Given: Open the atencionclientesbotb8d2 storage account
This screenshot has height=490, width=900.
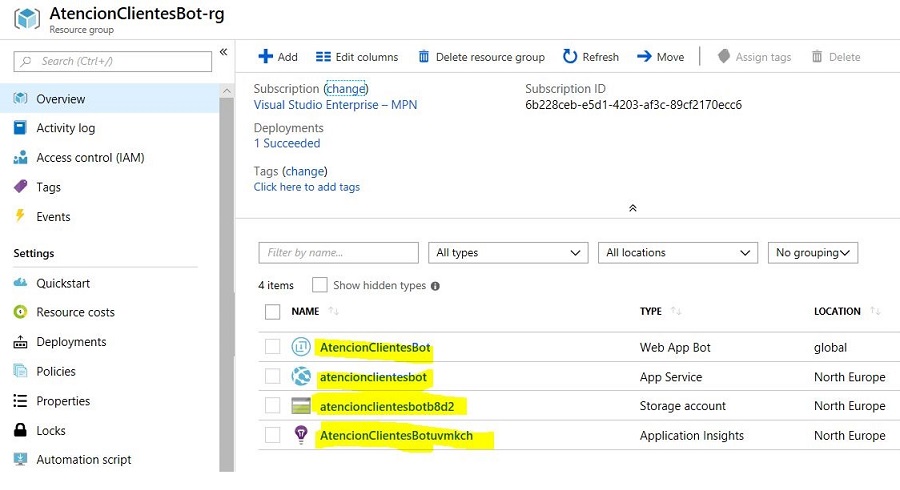Looking at the screenshot, I should point(387,406).
